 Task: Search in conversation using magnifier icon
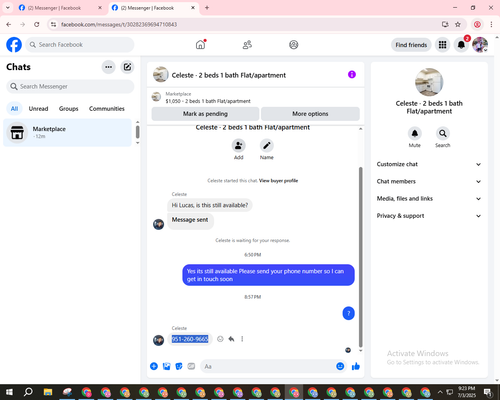point(443,133)
